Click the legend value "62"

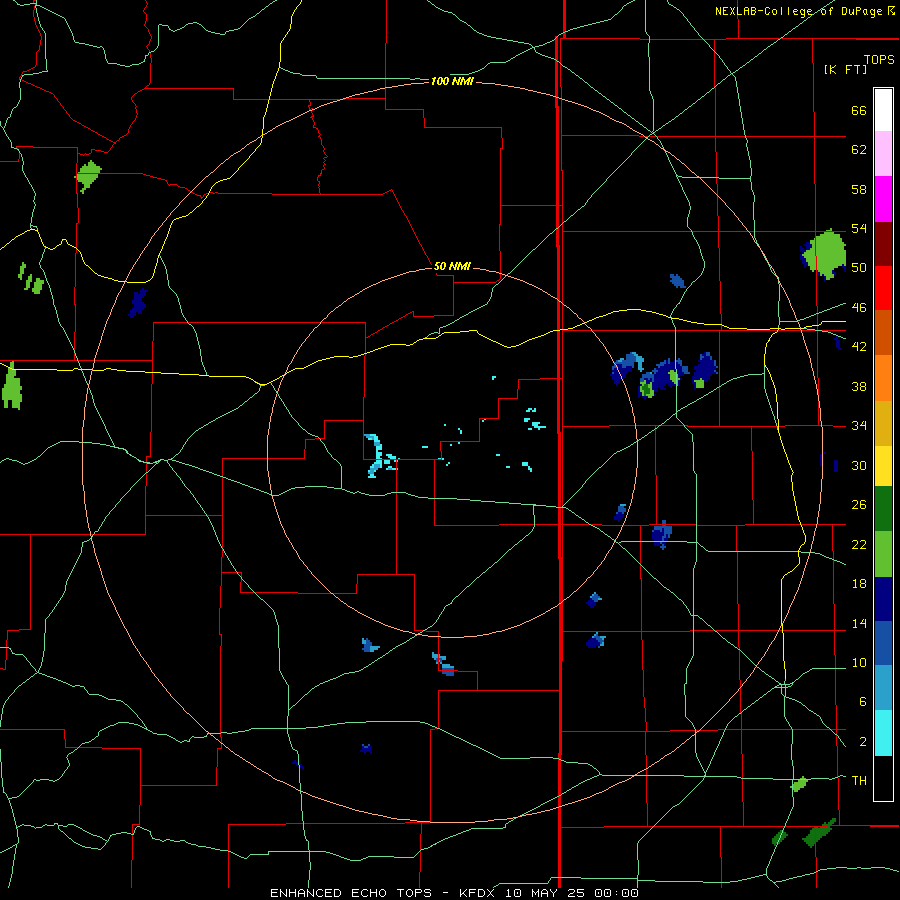click(859, 149)
